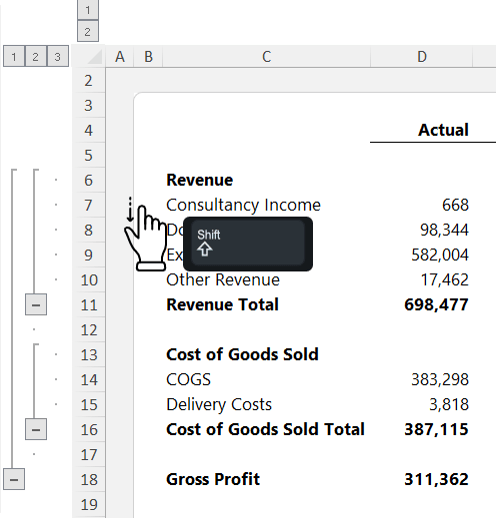Select row 15 header

(x=89, y=404)
